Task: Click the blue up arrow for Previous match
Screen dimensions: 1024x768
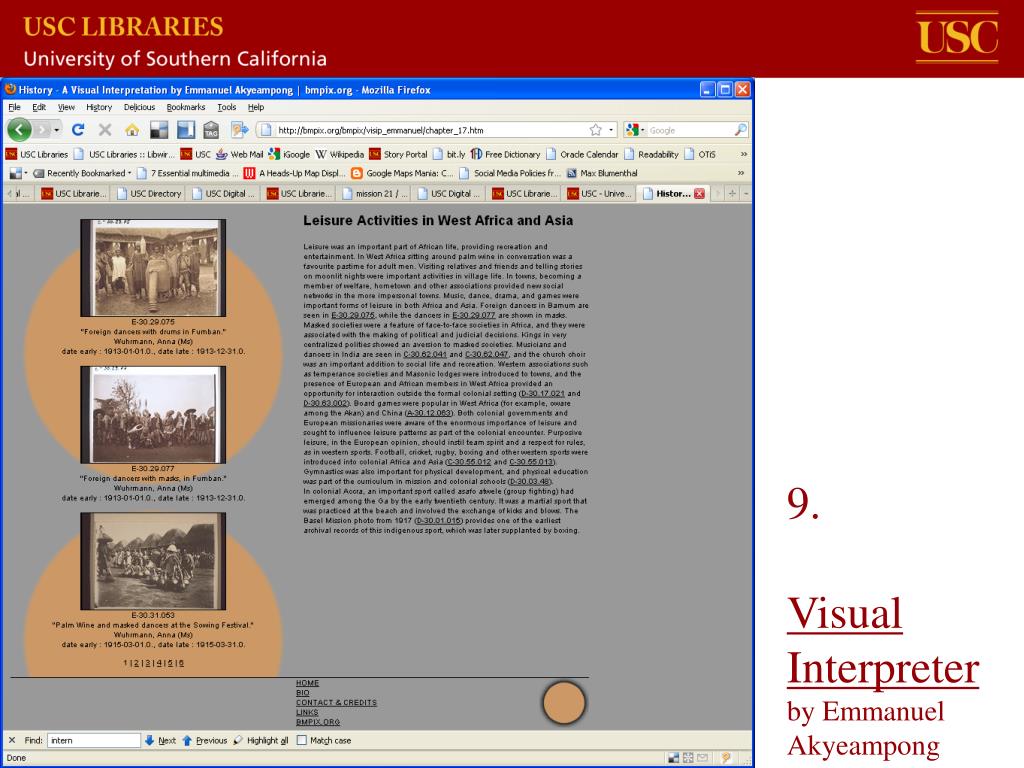Action: (x=187, y=740)
